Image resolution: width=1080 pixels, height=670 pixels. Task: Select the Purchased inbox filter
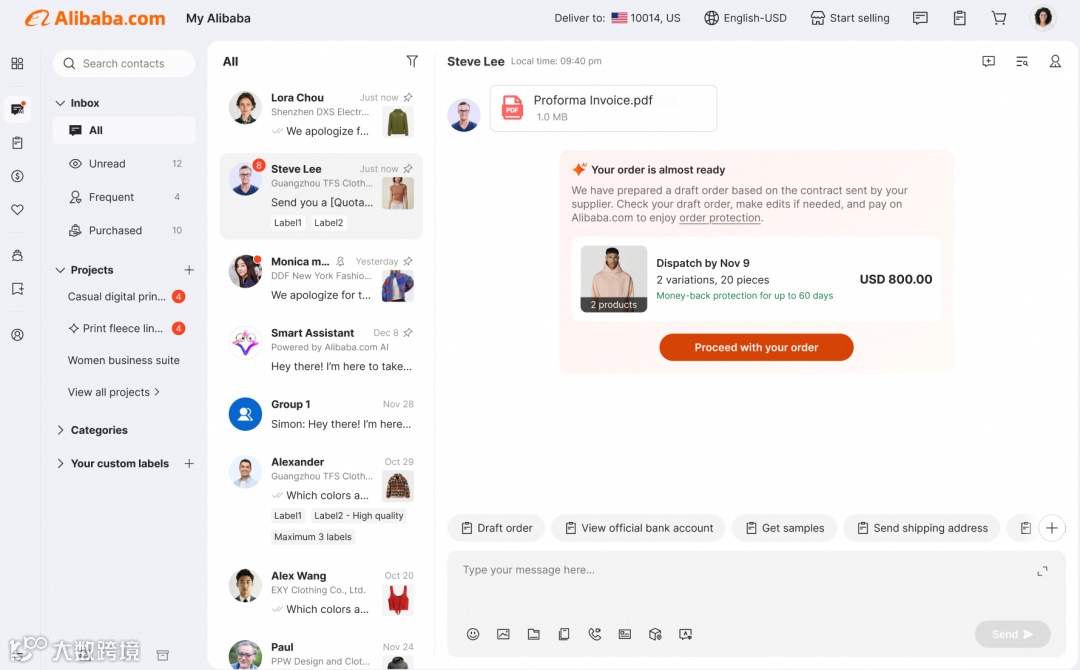(124, 230)
